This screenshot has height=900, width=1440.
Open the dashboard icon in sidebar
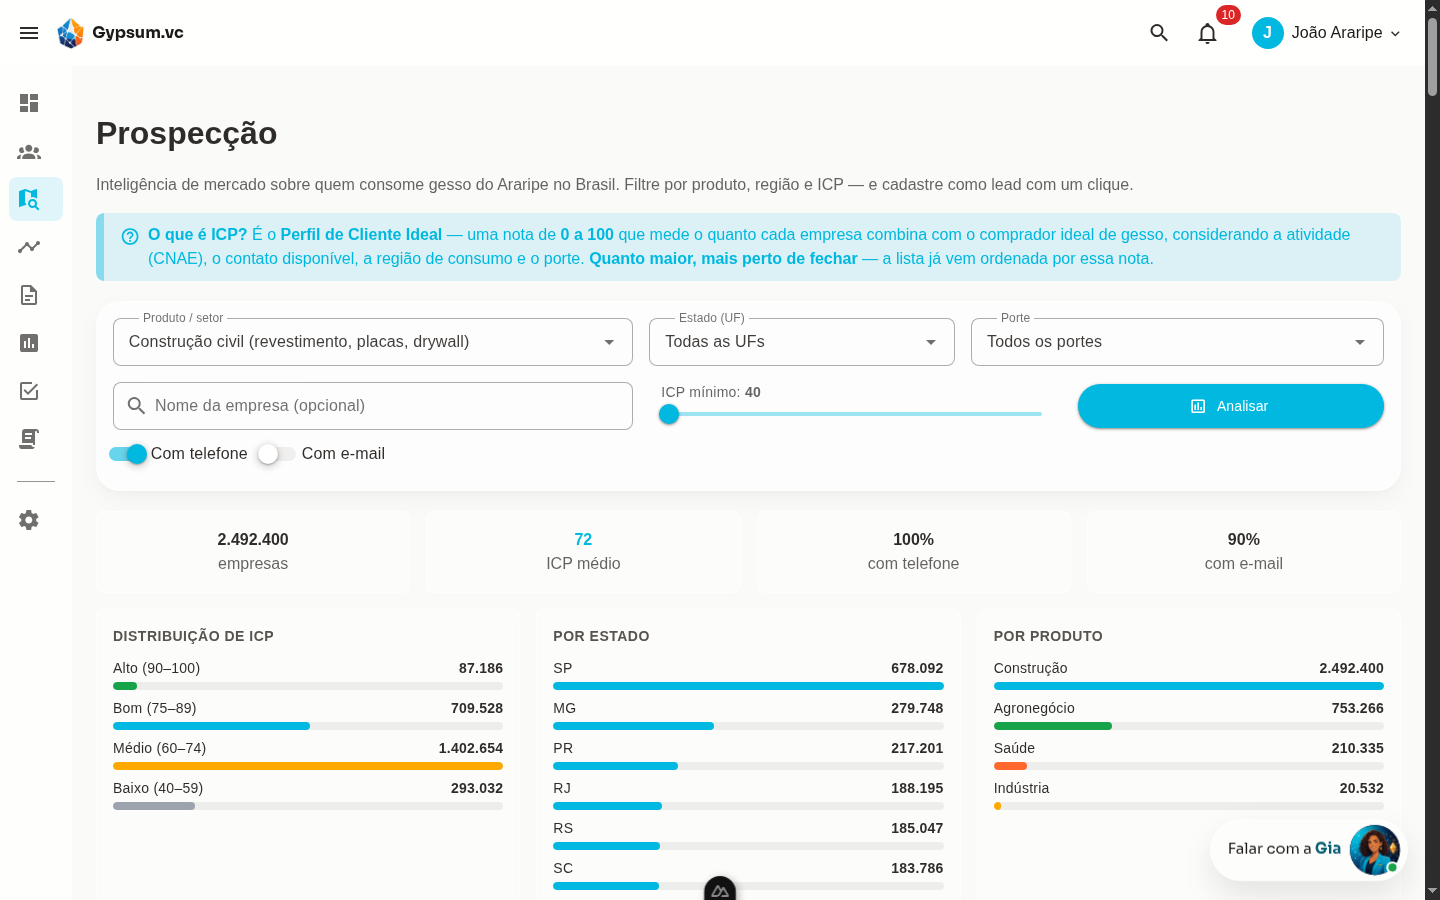(x=29, y=103)
